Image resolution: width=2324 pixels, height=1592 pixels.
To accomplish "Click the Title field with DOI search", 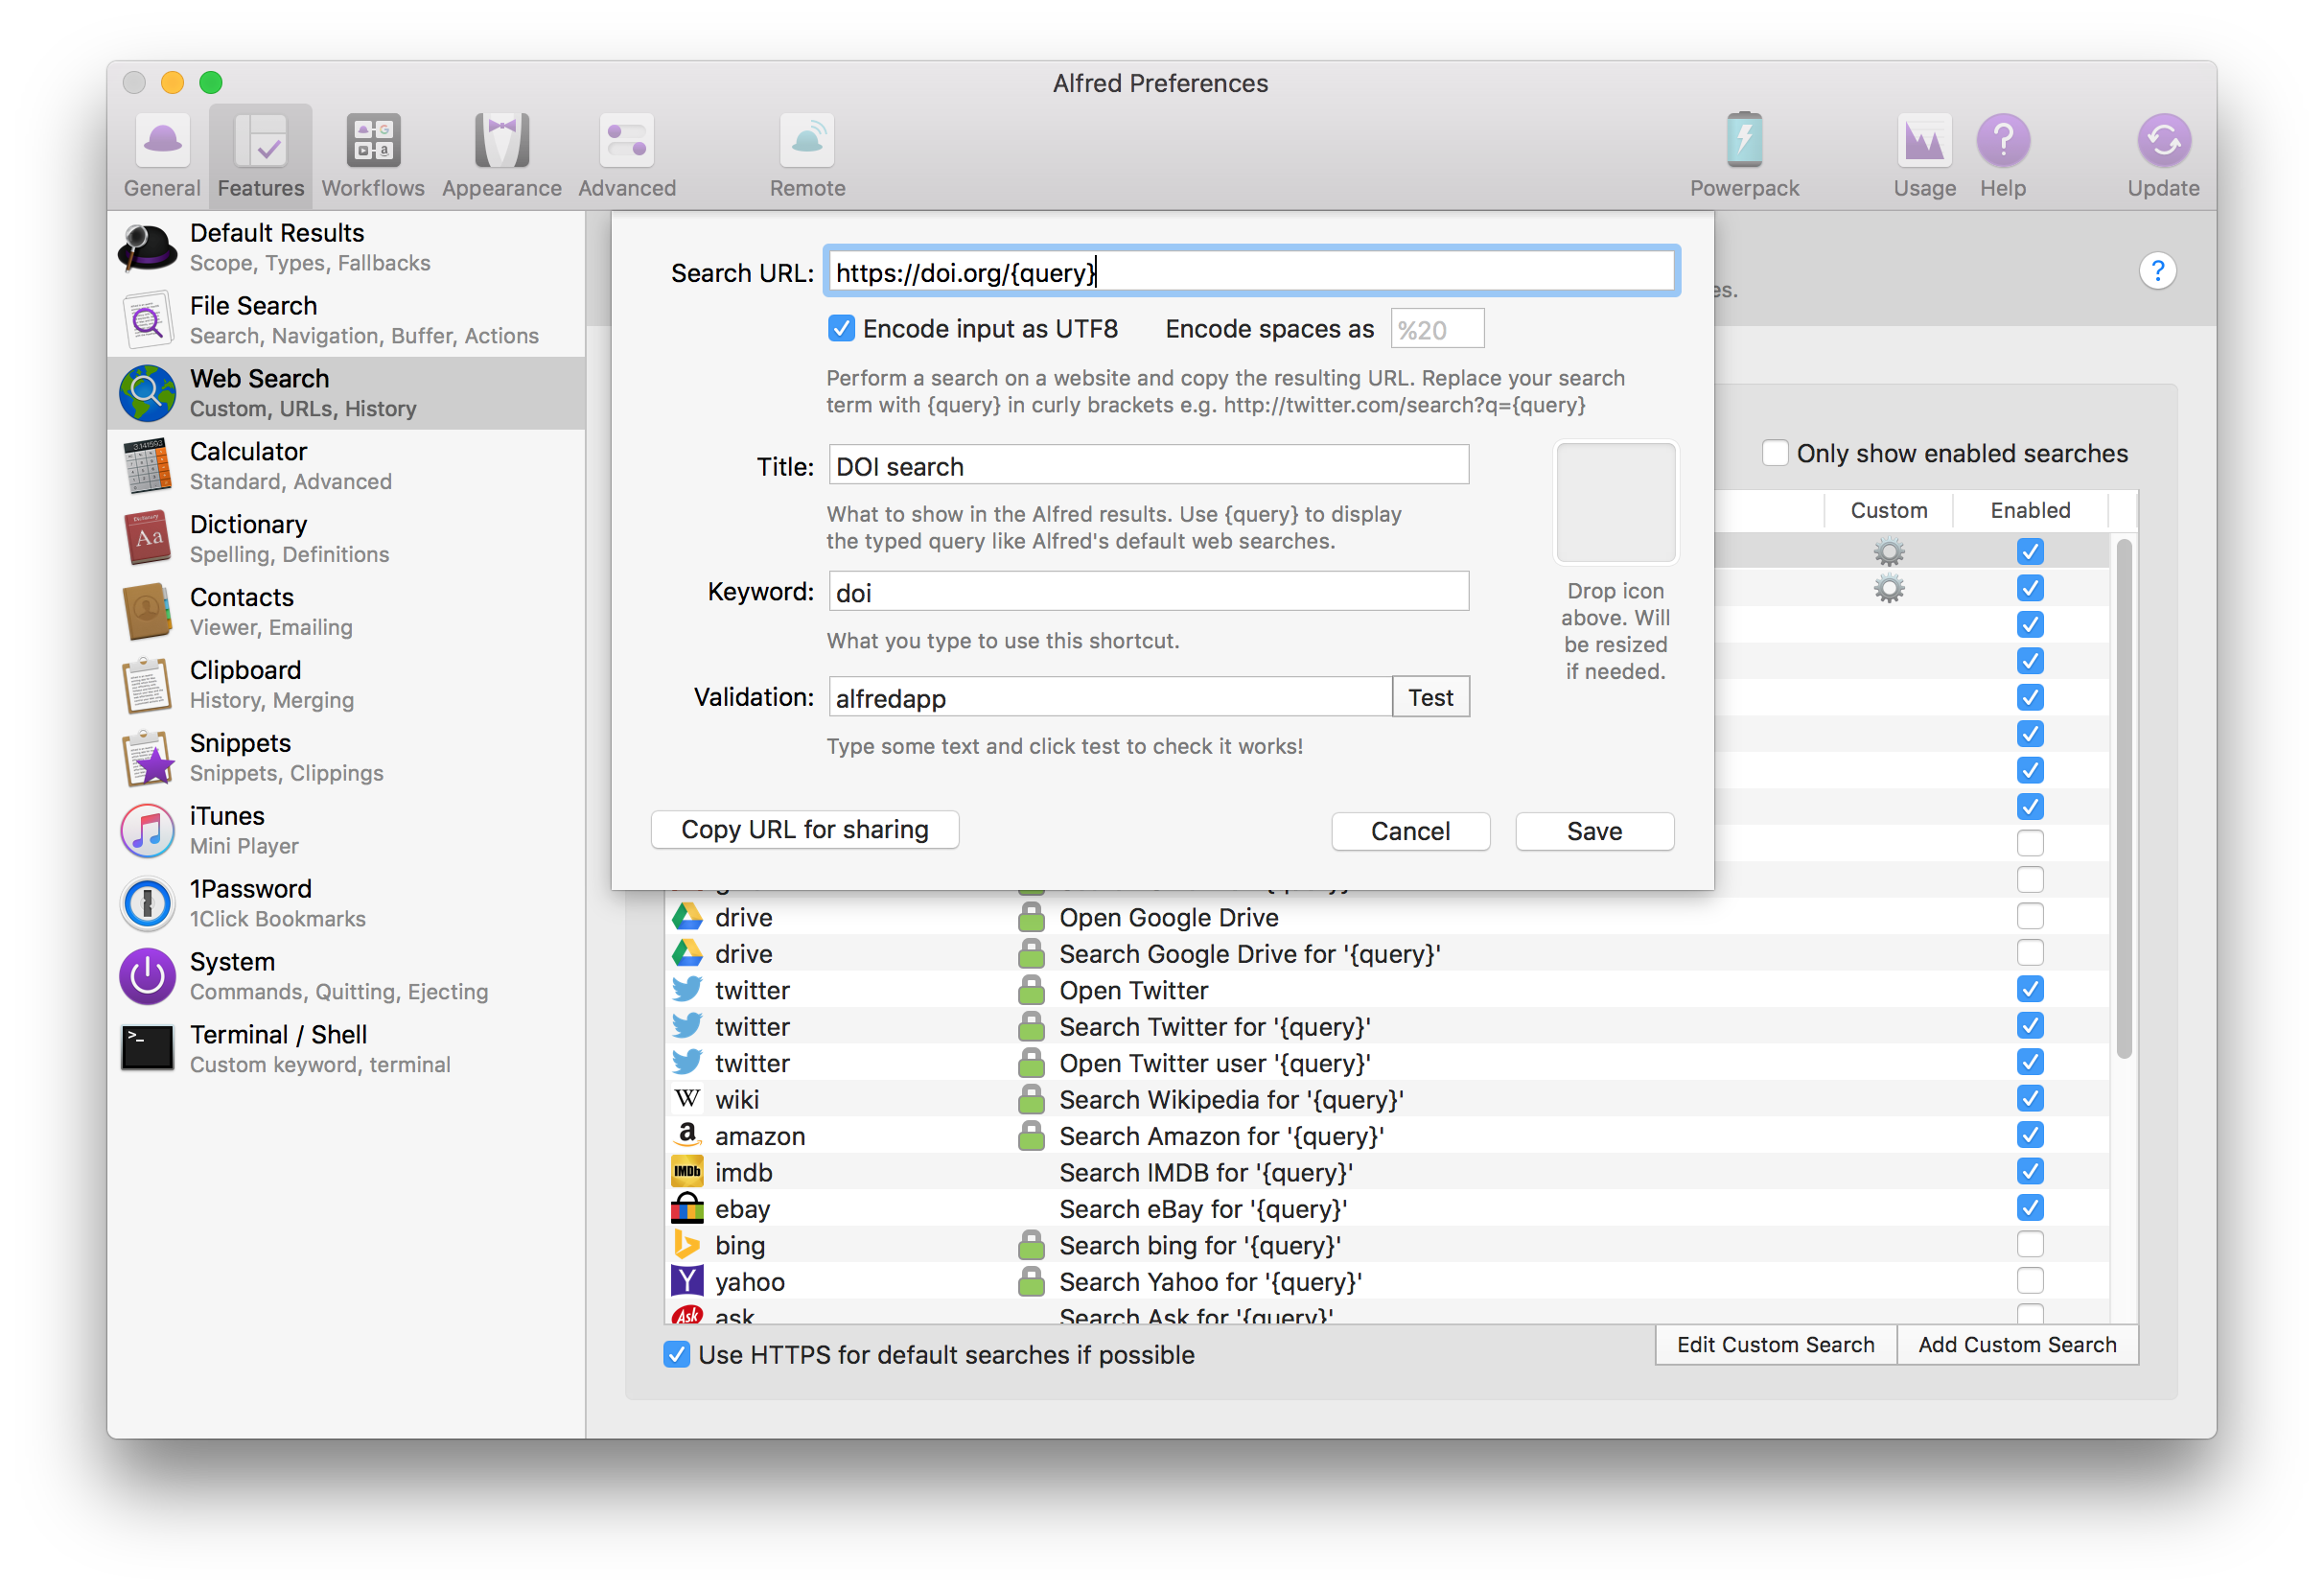I will 1148,467.
